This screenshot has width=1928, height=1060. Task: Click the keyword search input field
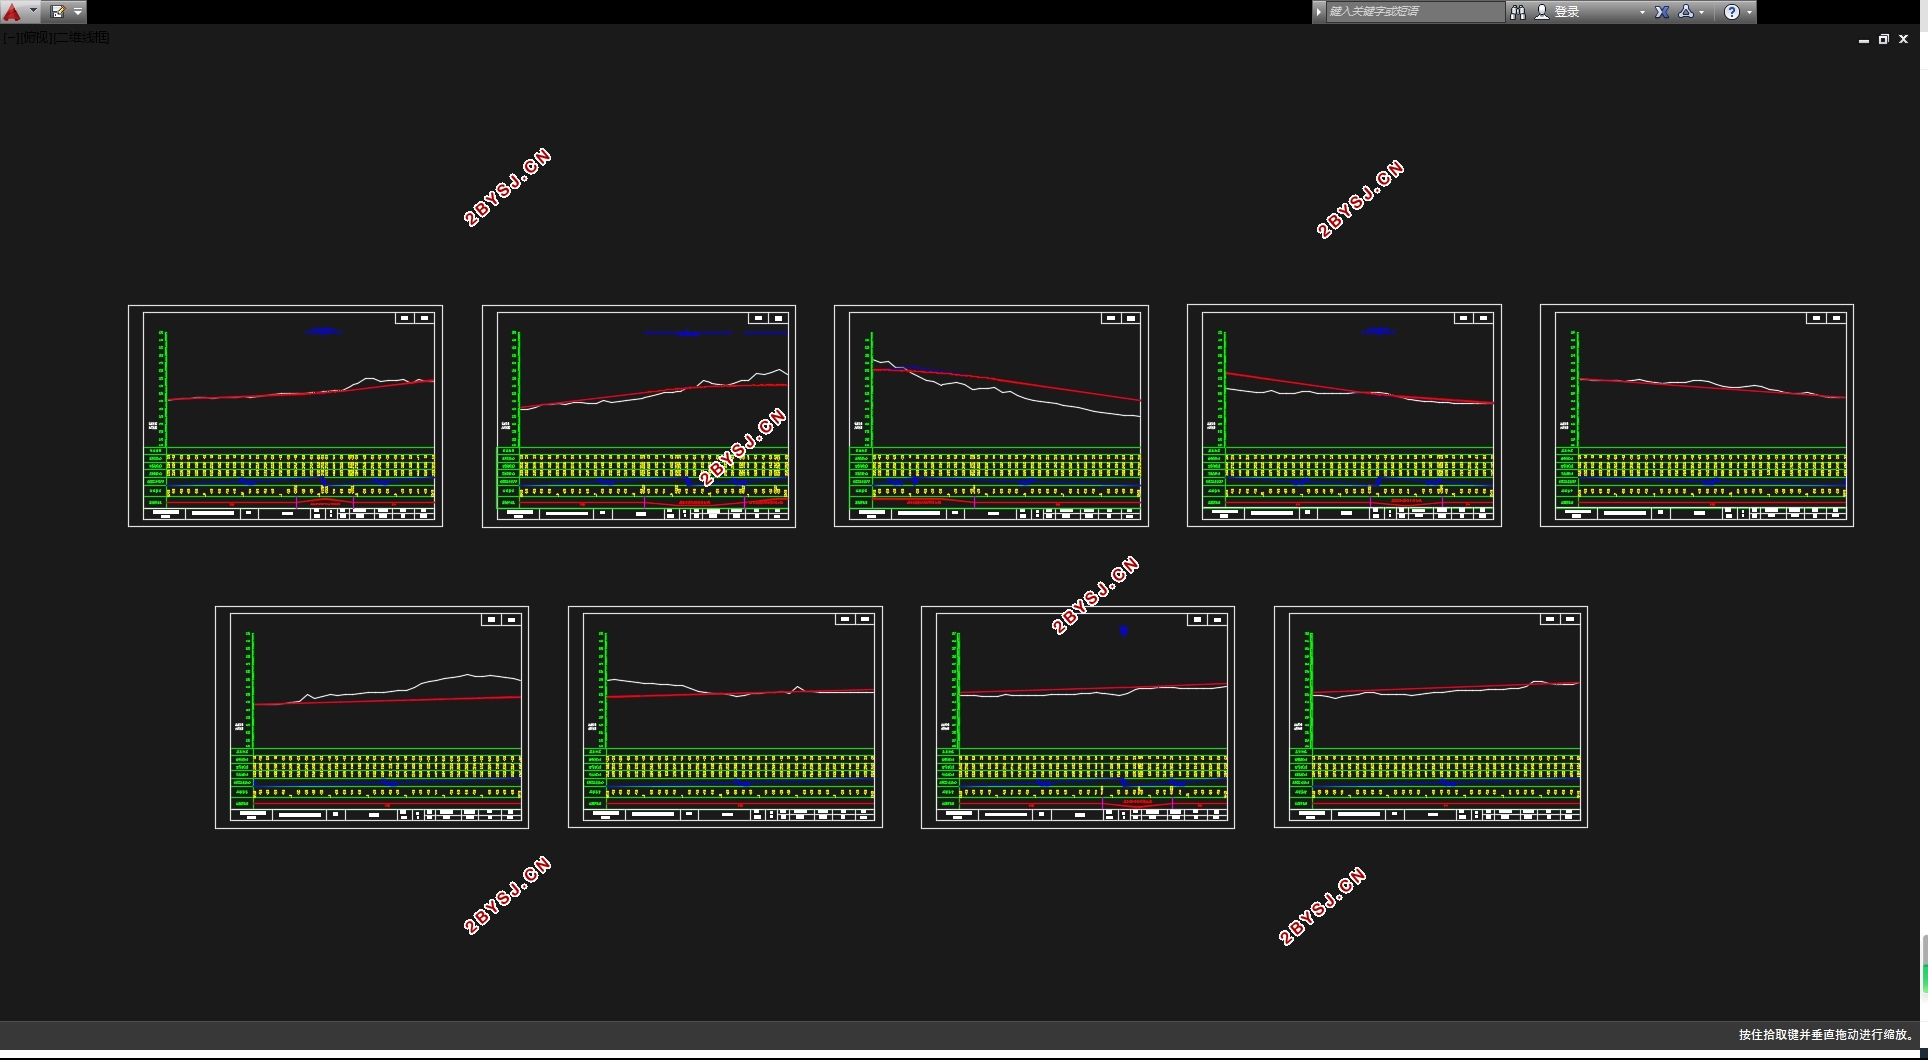[x=1414, y=11]
